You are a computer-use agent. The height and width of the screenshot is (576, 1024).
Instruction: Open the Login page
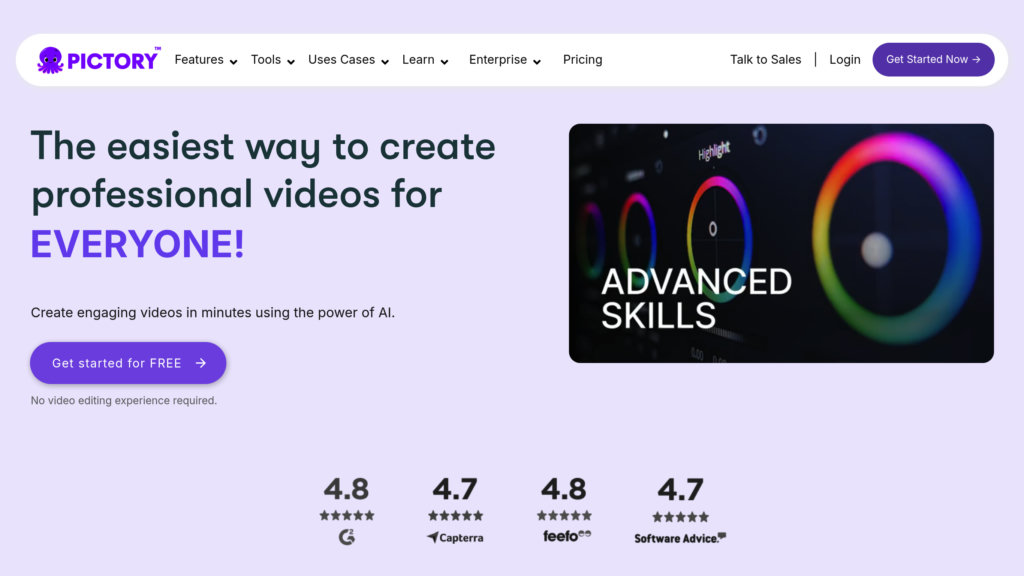[x=844, y=60]
